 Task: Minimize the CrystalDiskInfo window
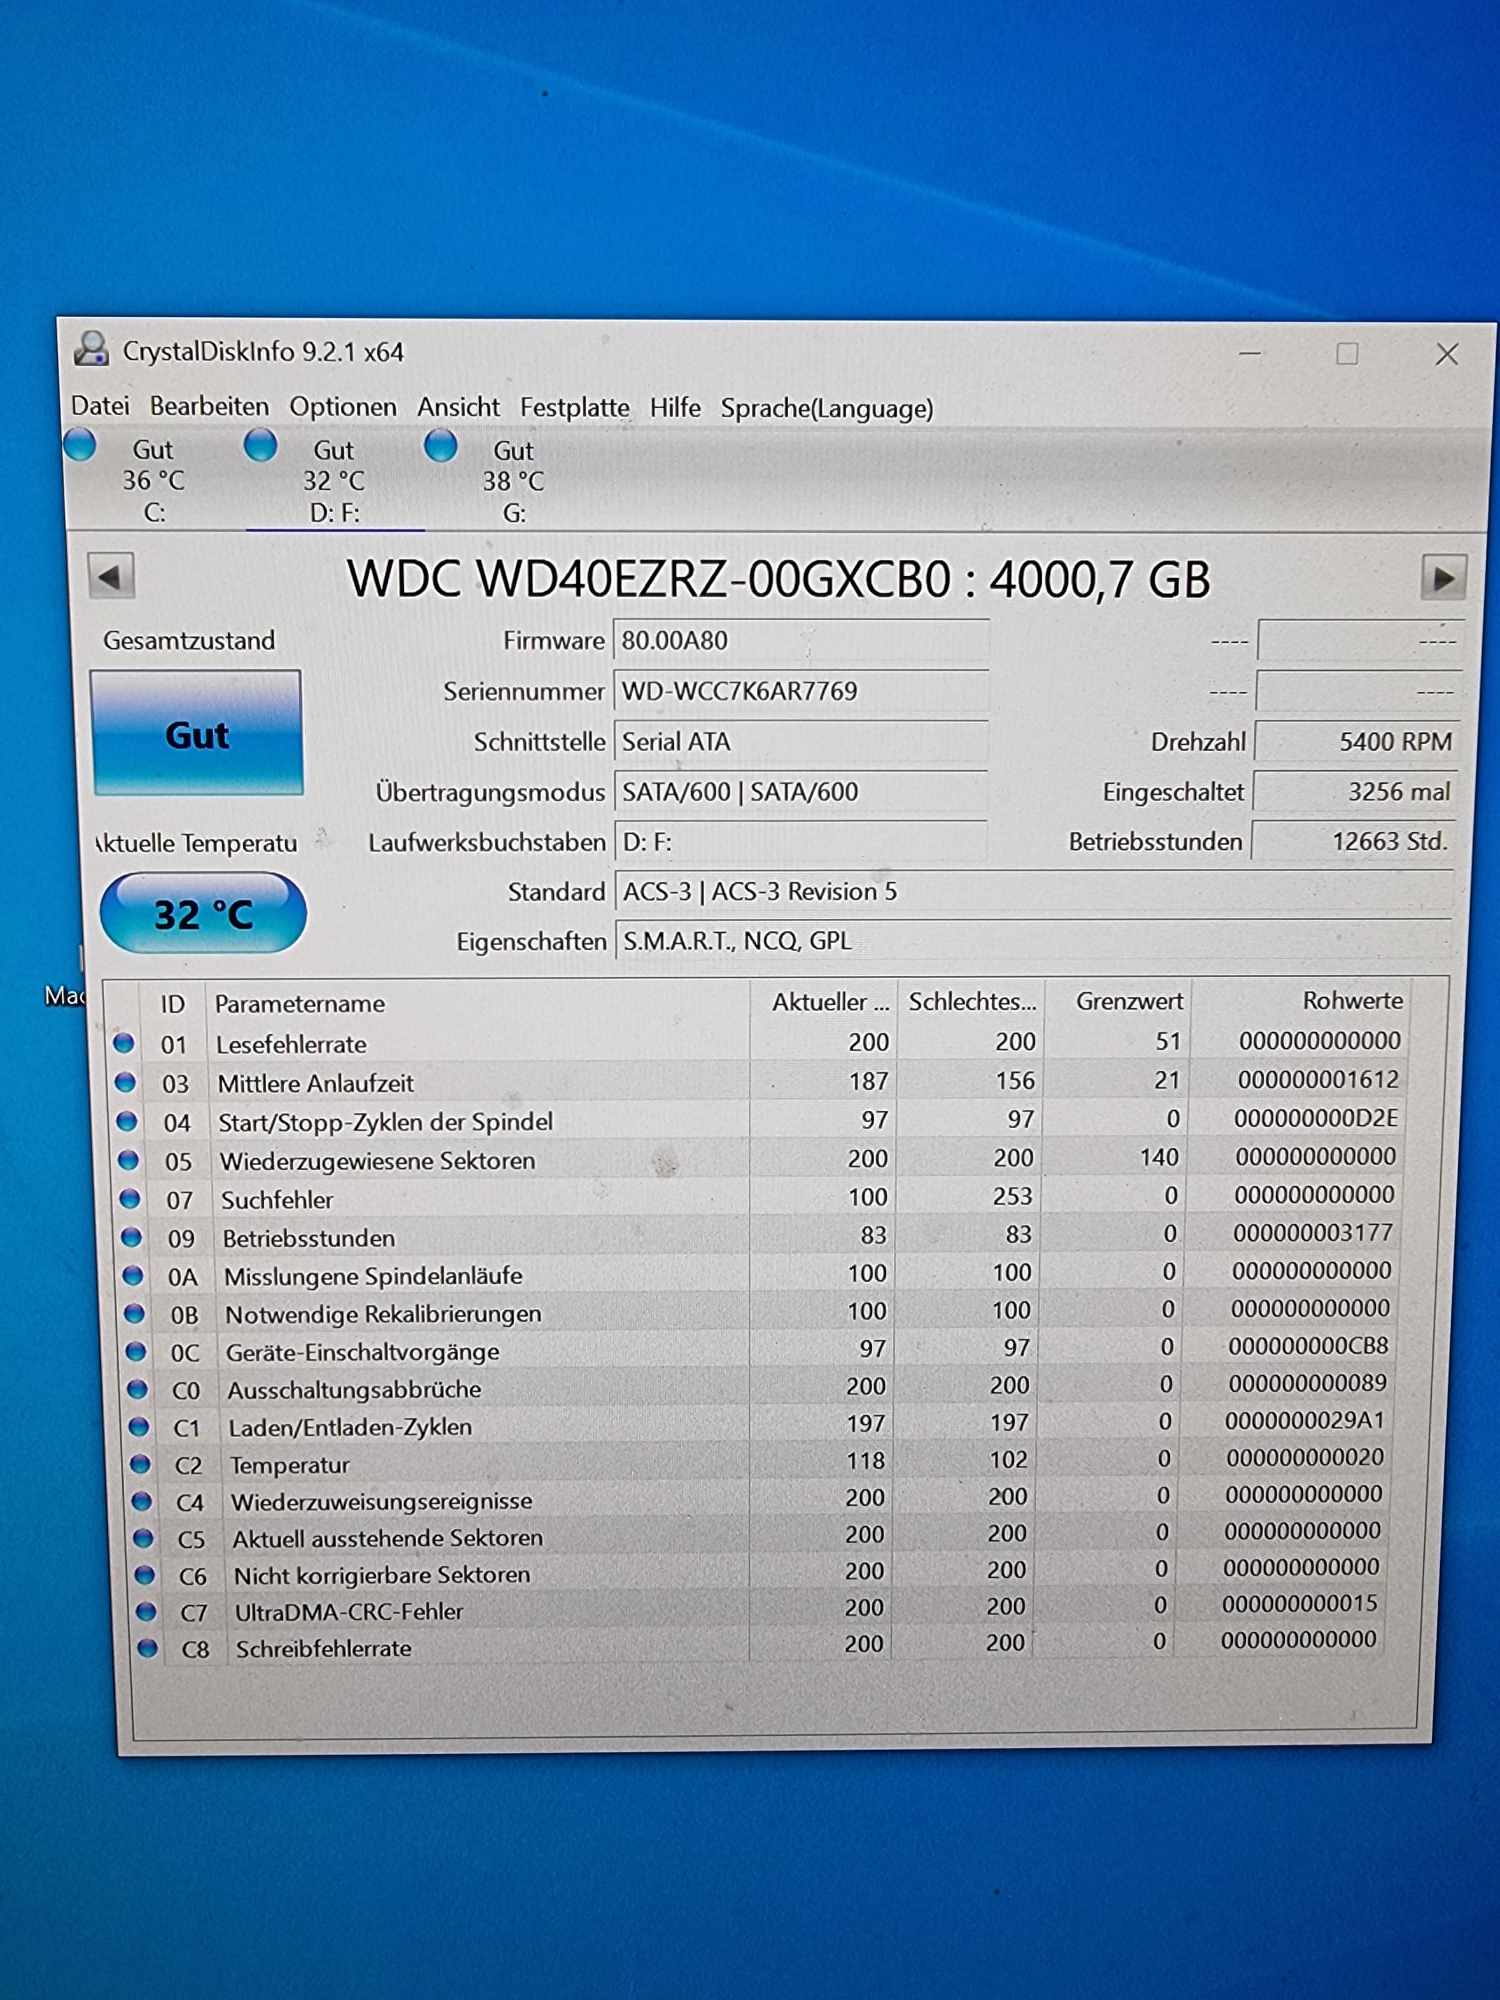(x=1250, y=353)
